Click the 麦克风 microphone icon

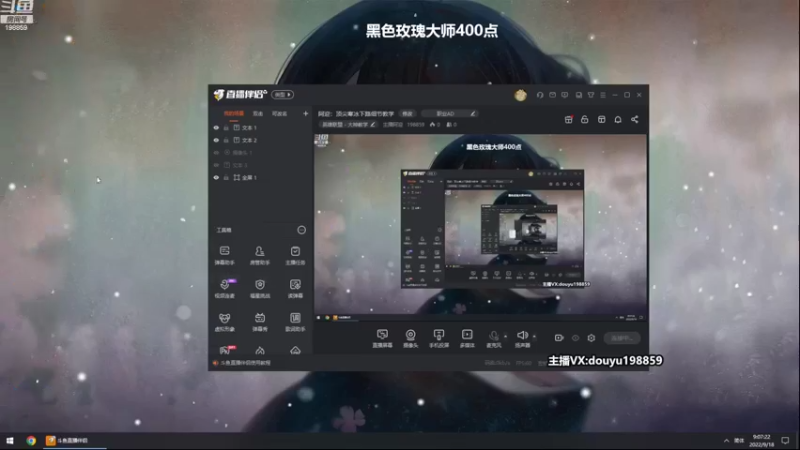click(493, 336)
